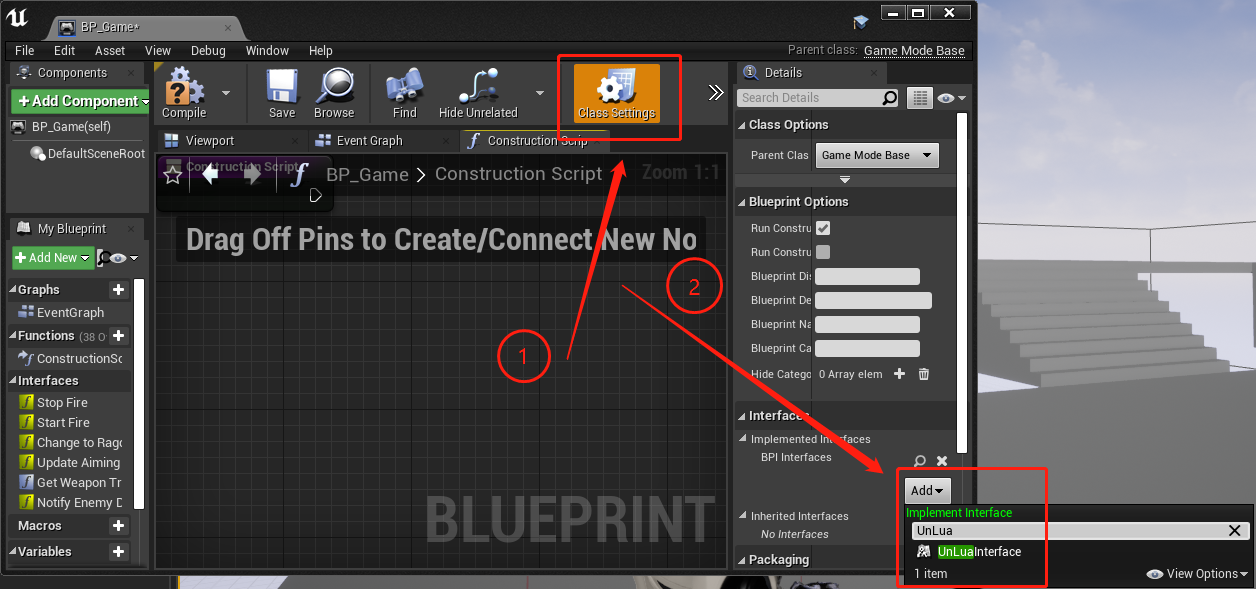Select the Update Aiming interface function
This screenshot has height=589, width=1256.
(78, 463)
